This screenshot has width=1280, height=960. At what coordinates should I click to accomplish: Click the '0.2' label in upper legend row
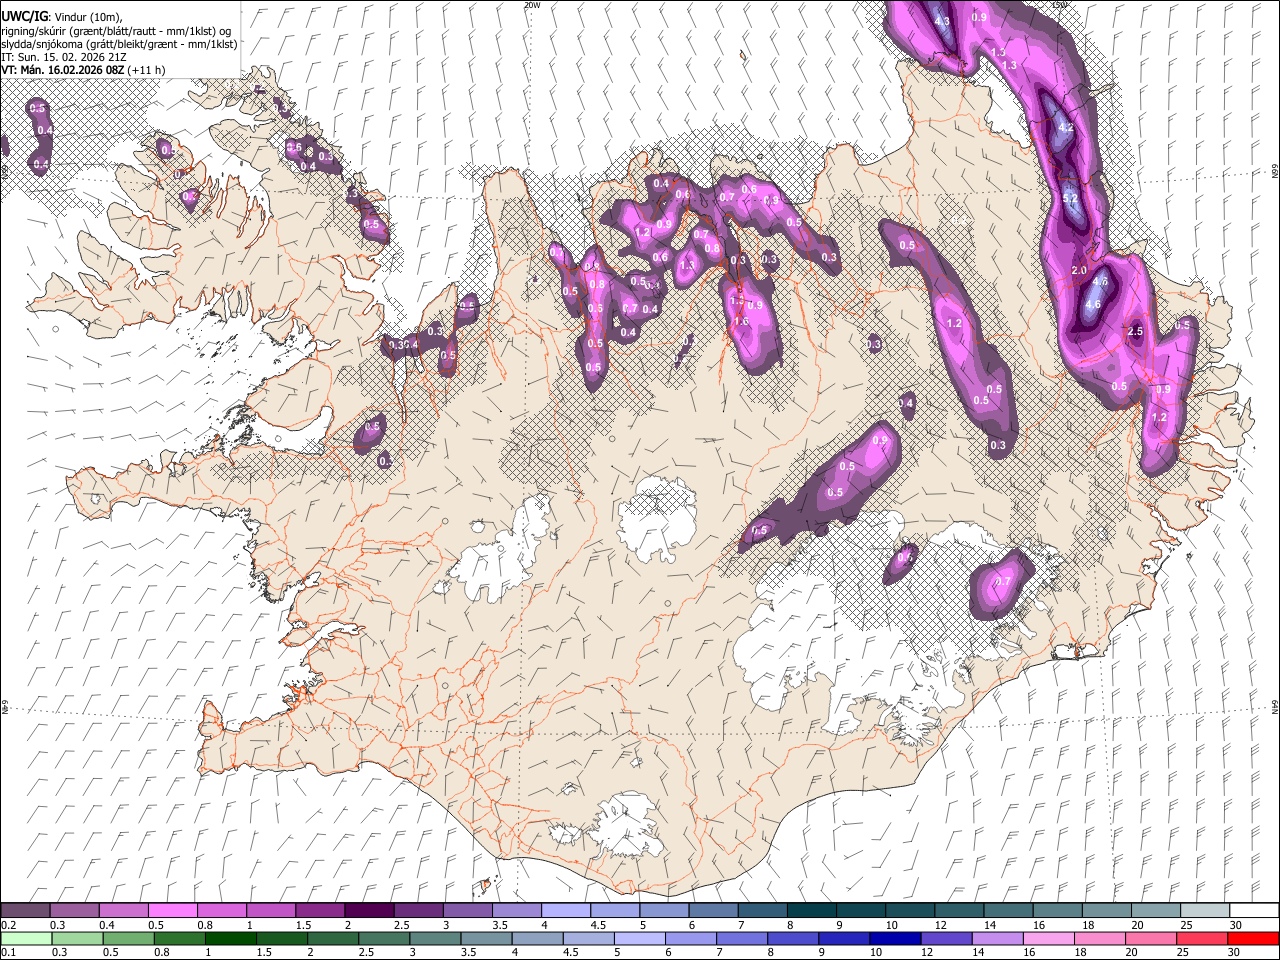click(x=8, y=925)
